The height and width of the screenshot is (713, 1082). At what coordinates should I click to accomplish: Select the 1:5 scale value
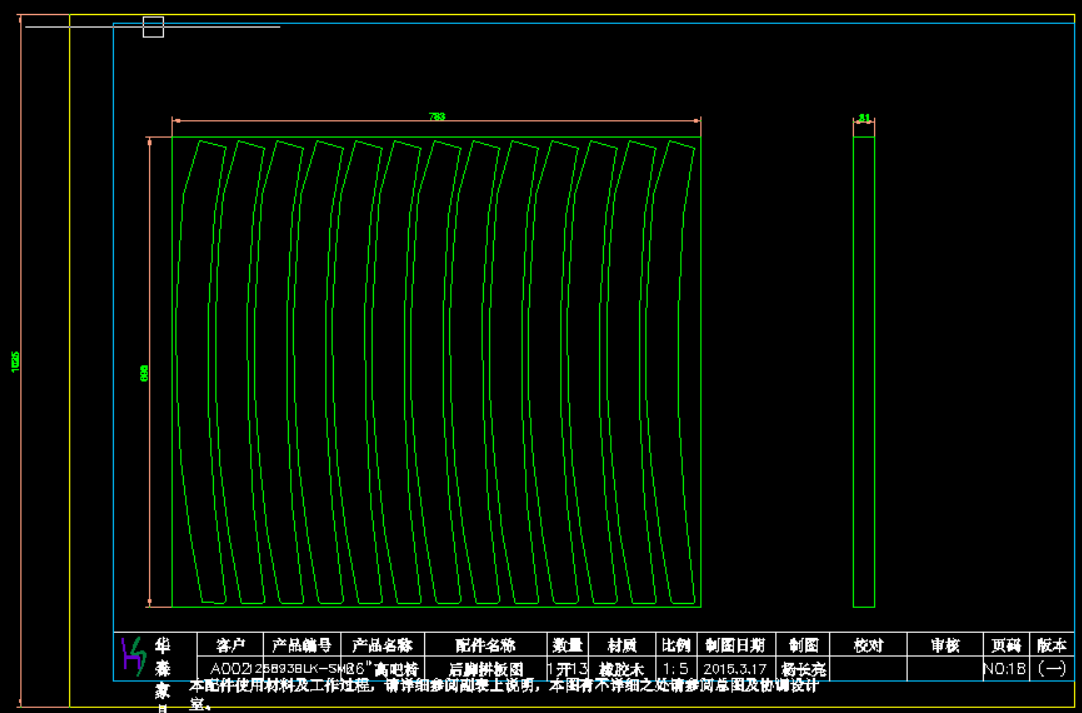[x=675, y=669]
